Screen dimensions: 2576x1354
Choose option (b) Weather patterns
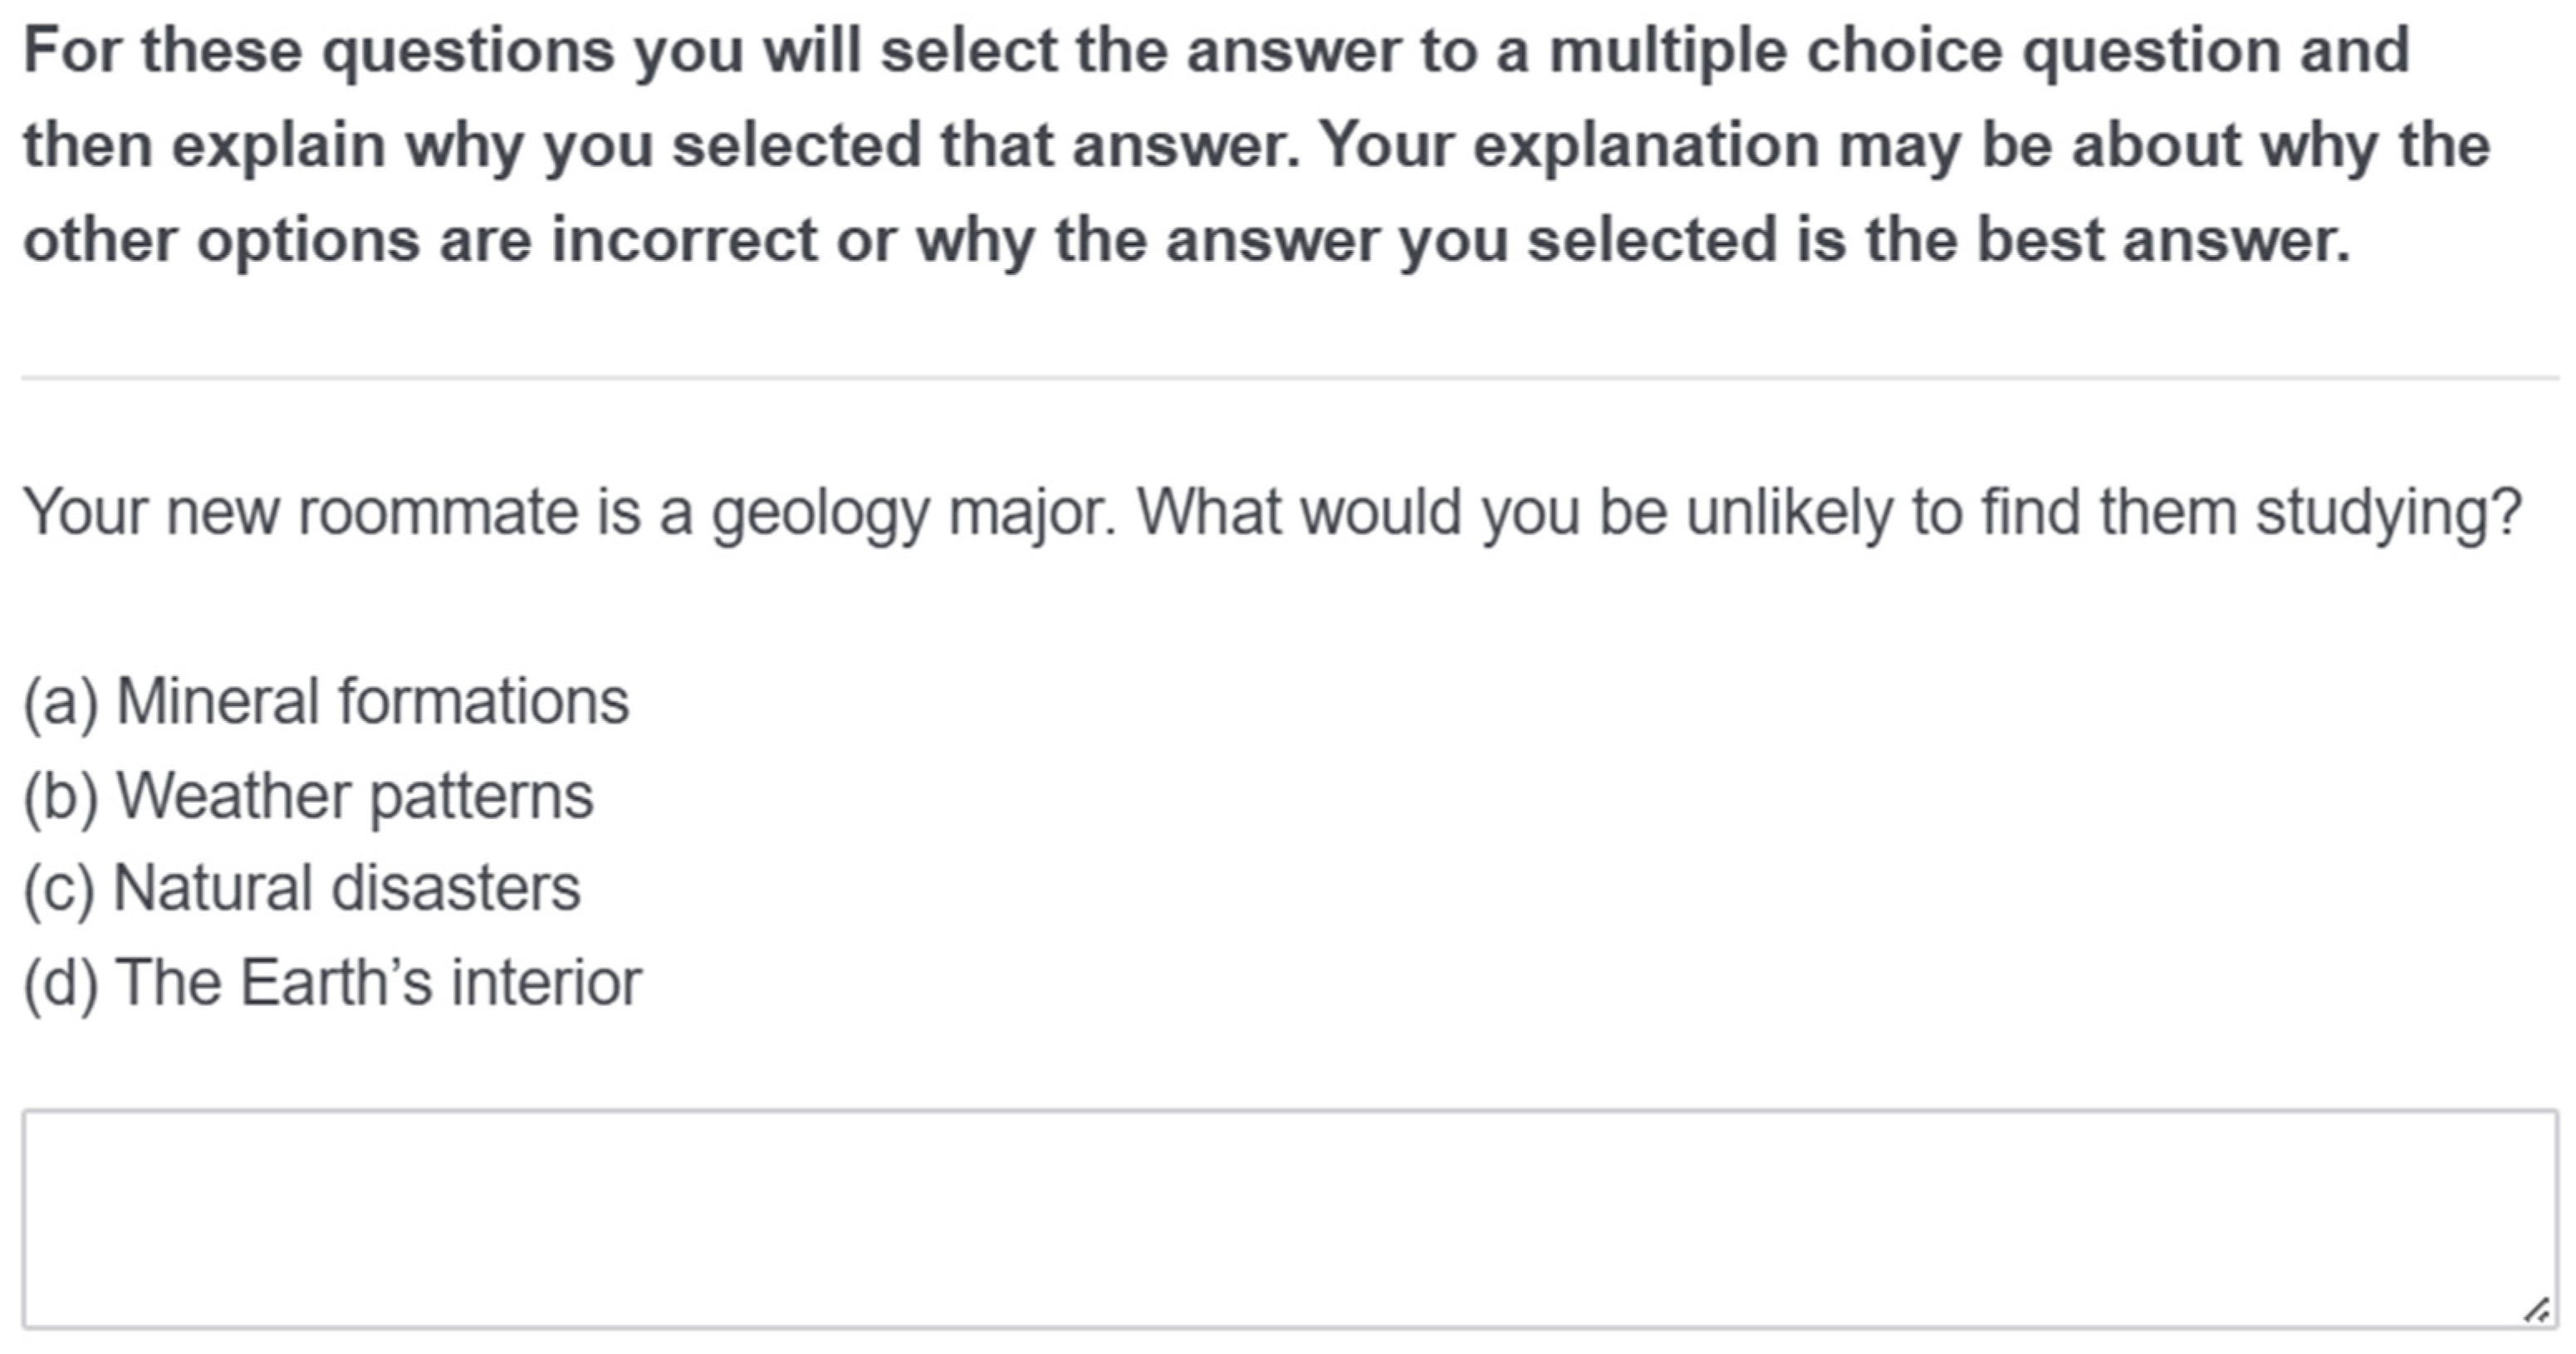[x=308, y=796]
